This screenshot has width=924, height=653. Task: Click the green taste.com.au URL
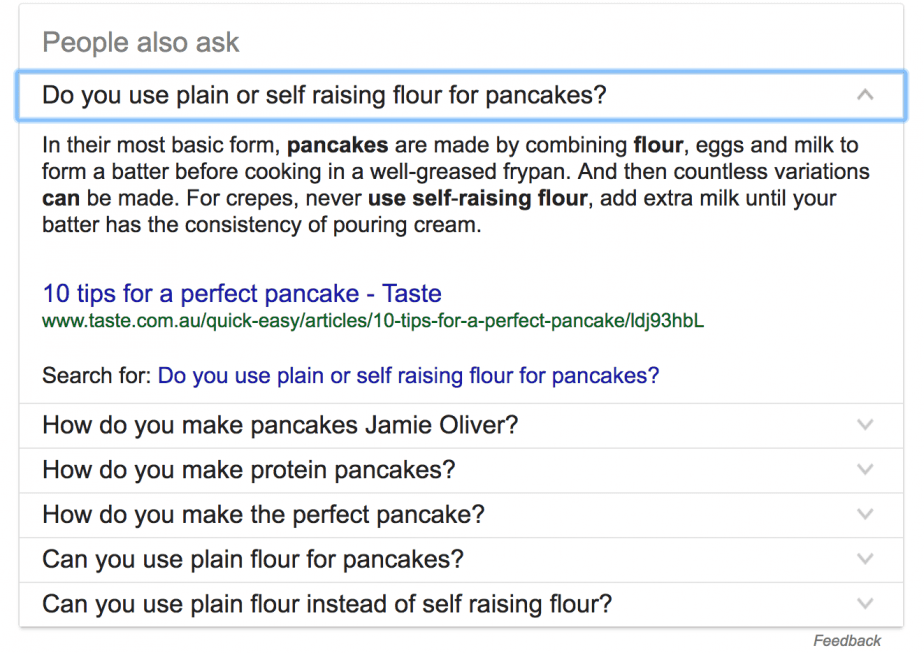click(x=373, y=321)
